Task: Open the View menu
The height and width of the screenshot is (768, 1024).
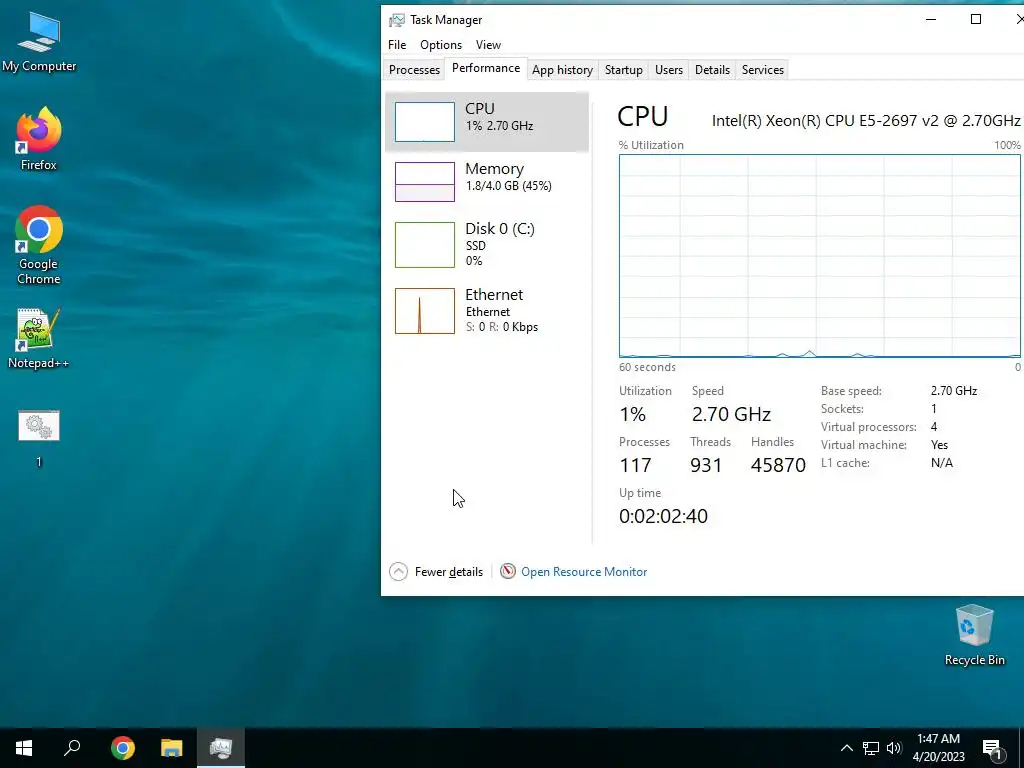Action: pyautogui.click(x=488, y=45)
